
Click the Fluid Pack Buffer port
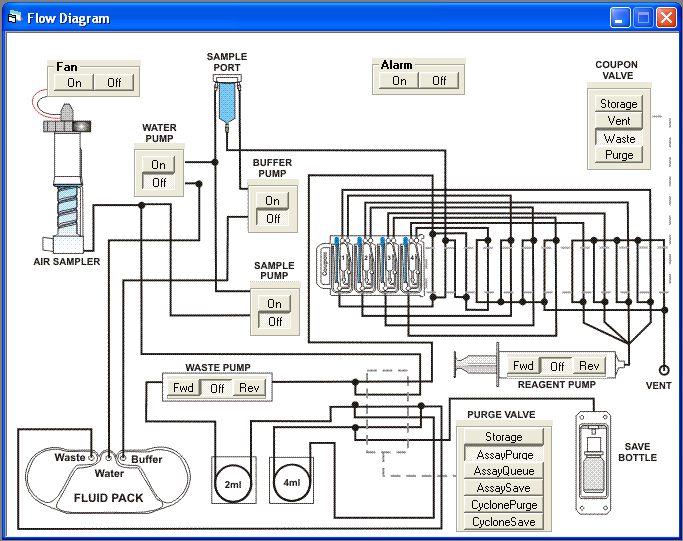click(123, 458)
